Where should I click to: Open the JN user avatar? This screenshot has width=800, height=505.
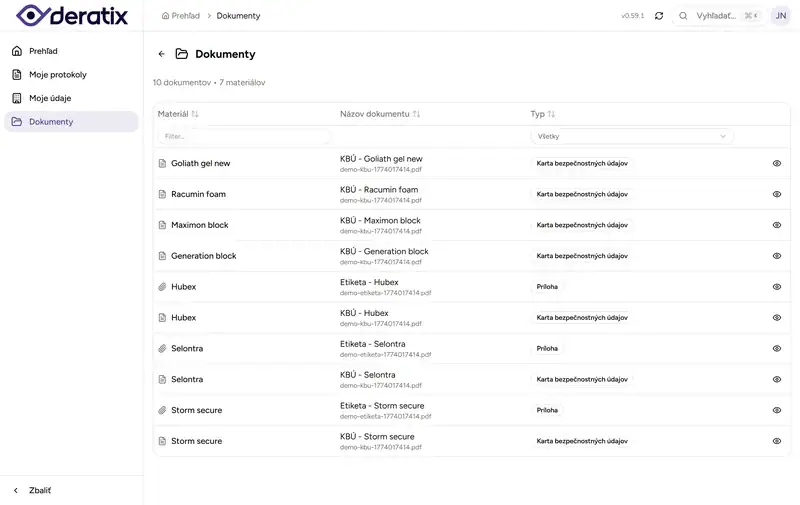click(780, 16)
